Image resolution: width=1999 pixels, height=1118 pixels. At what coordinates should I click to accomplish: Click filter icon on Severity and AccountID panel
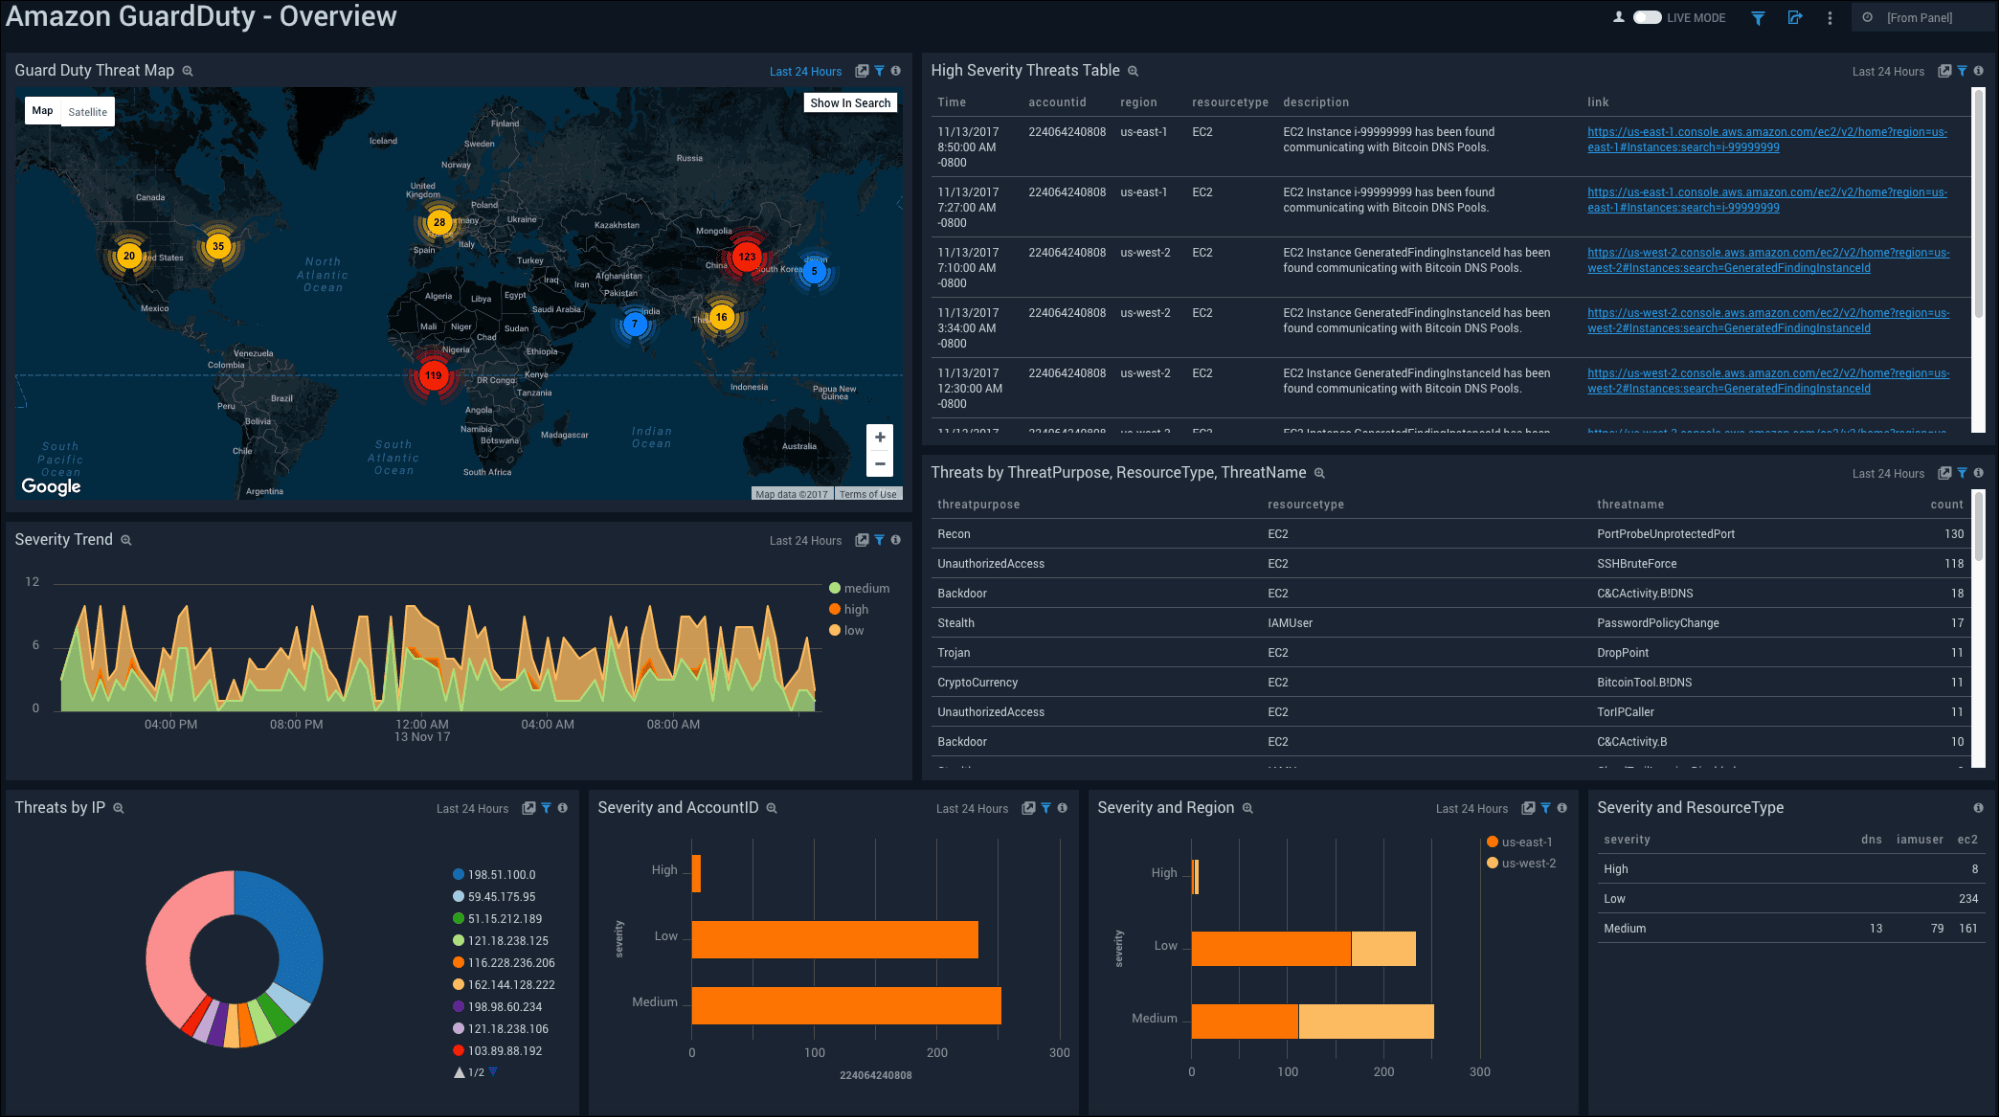[1046, 808]
